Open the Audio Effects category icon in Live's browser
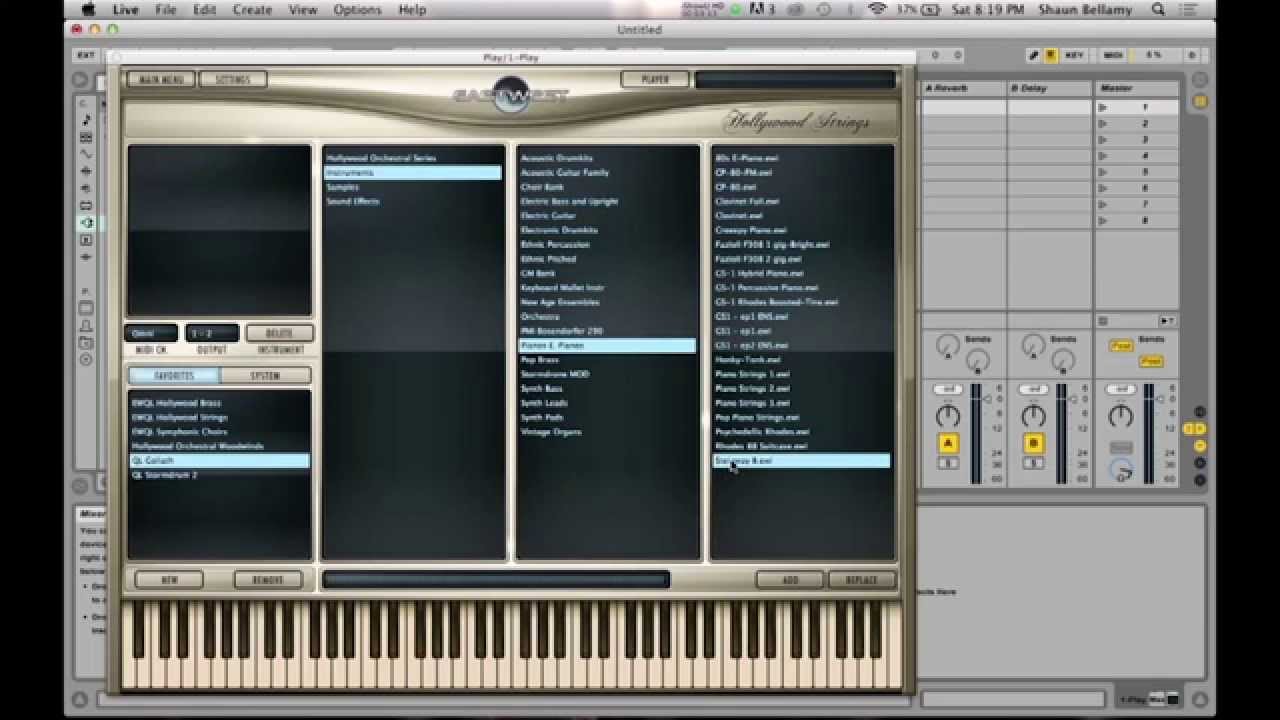 coord(87,171)
